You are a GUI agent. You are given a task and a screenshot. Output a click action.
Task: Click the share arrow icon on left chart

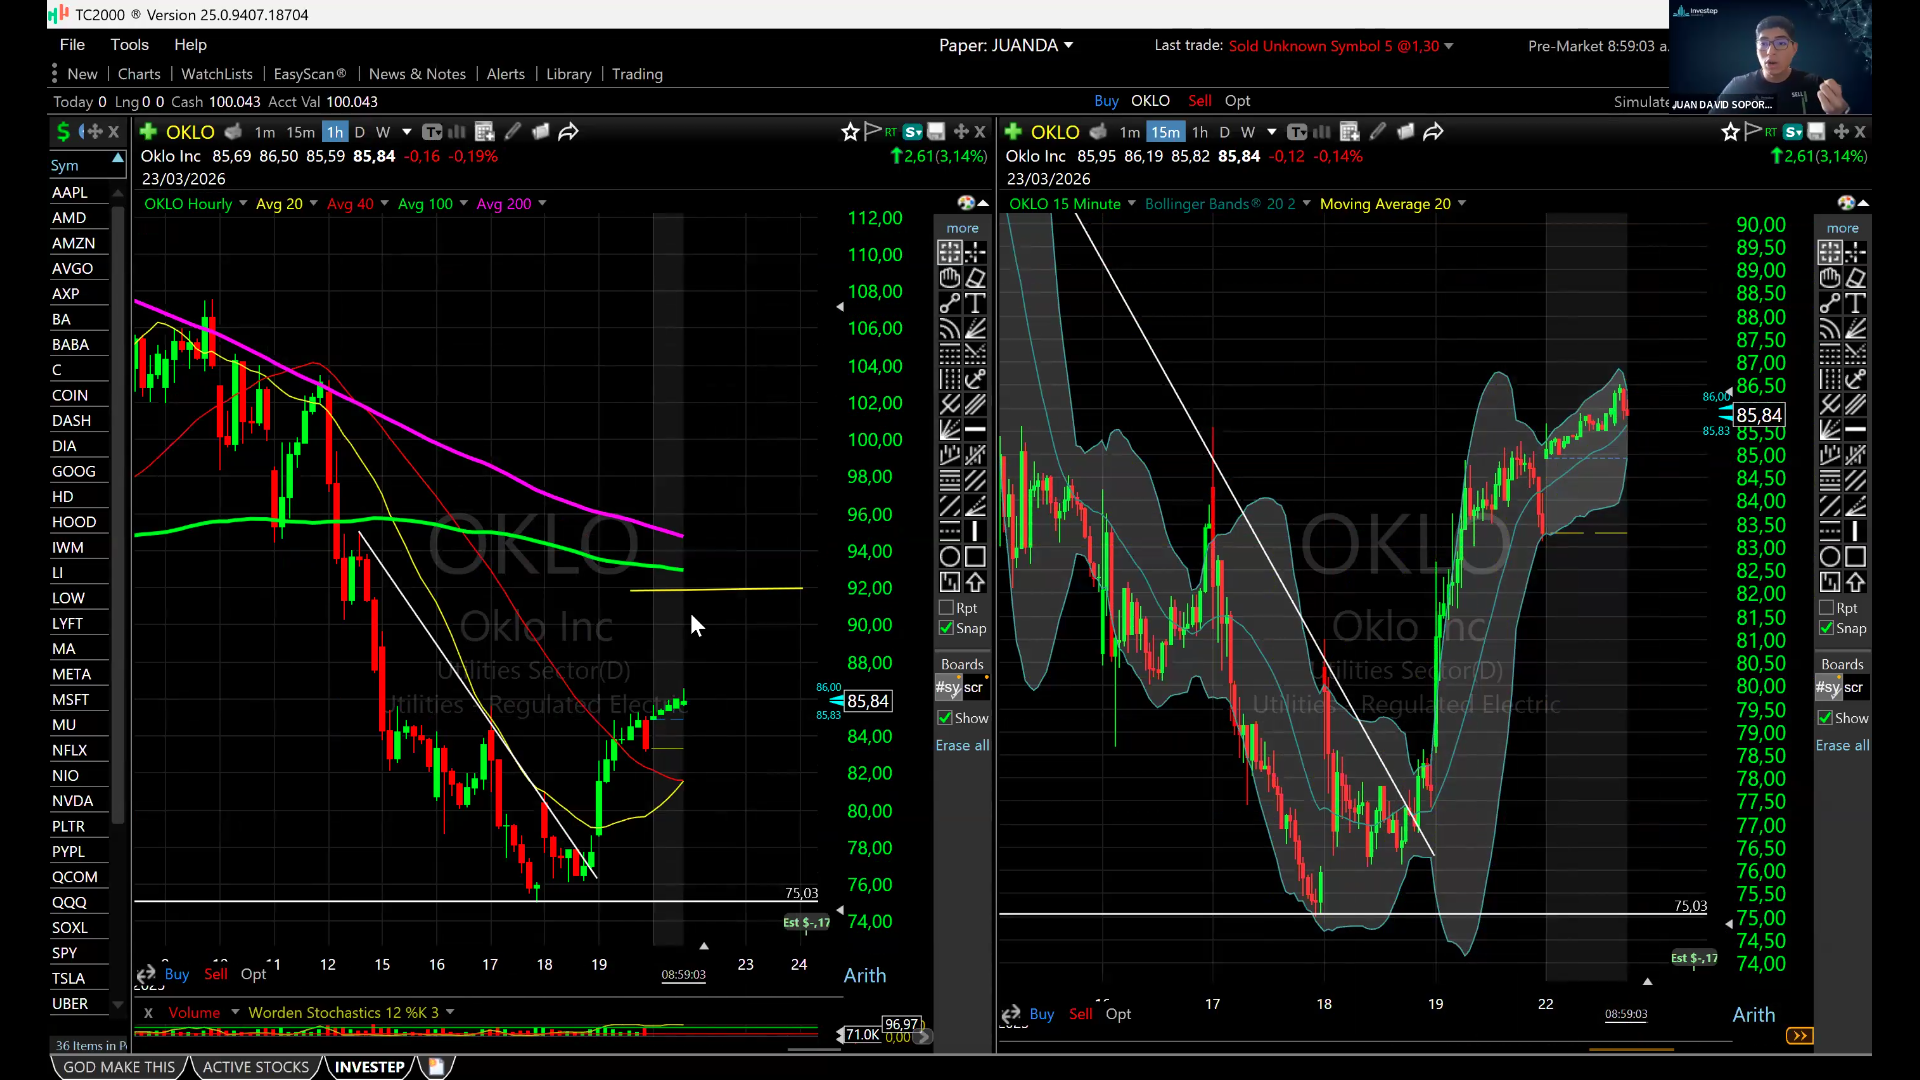pos(568,132)
